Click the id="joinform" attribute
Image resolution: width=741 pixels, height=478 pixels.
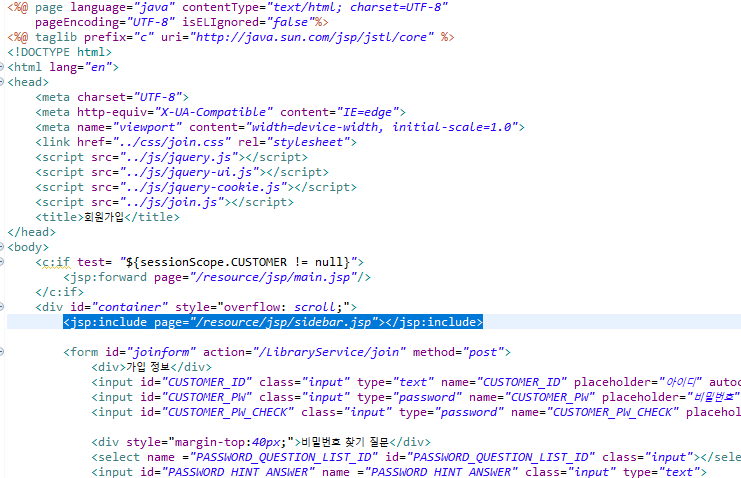point(150,352)
